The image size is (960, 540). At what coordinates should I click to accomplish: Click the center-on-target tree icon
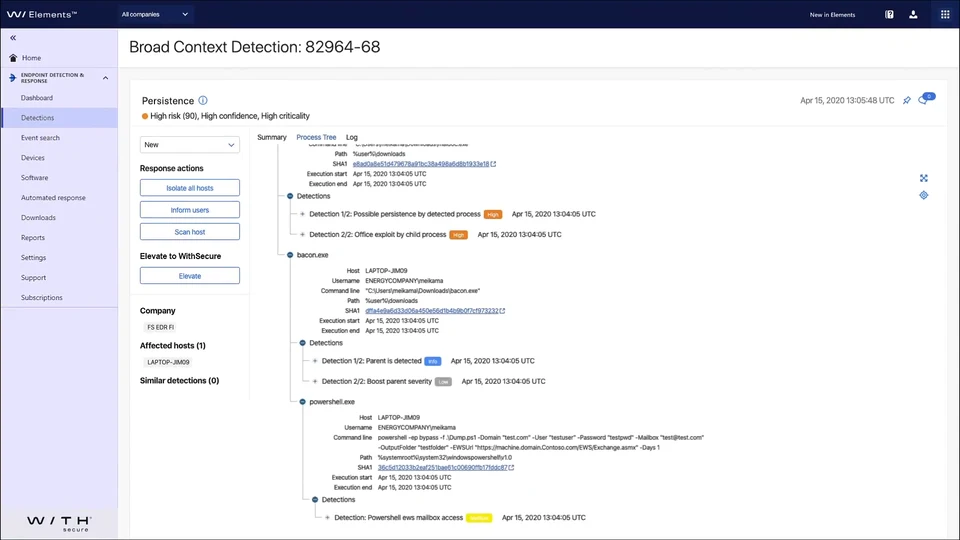923,195
